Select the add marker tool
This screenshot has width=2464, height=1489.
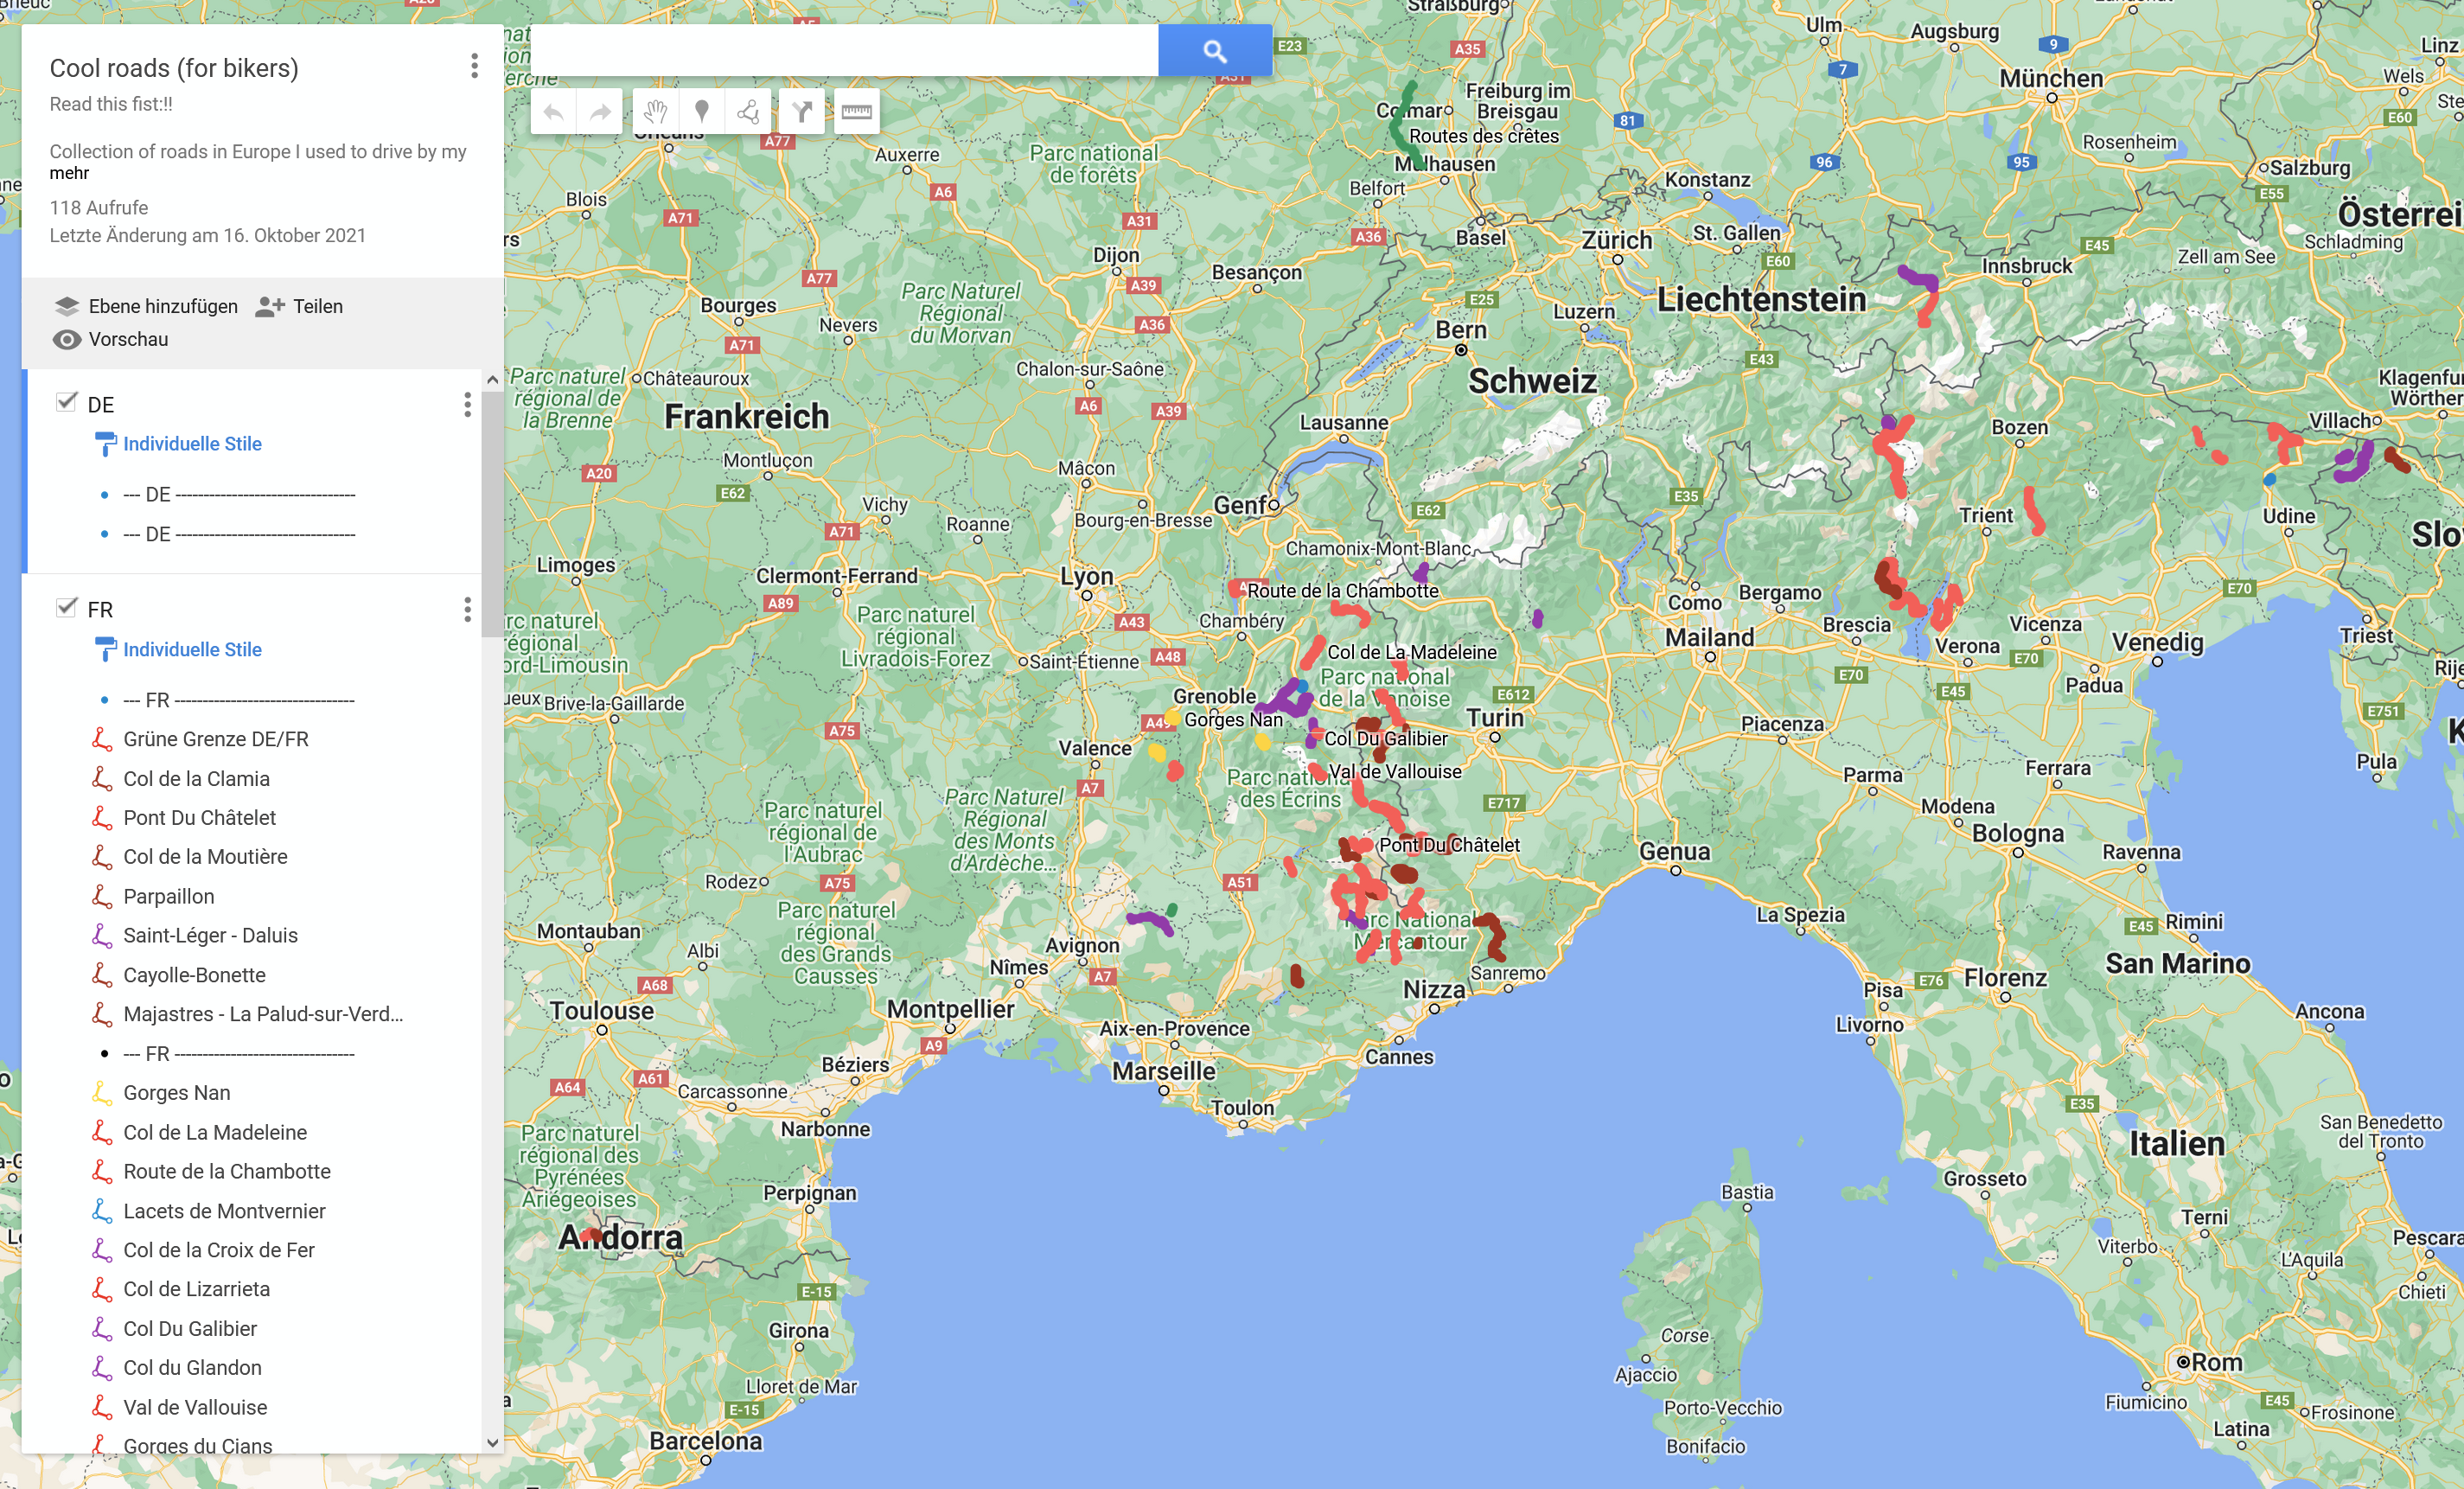tap(702, 112)
